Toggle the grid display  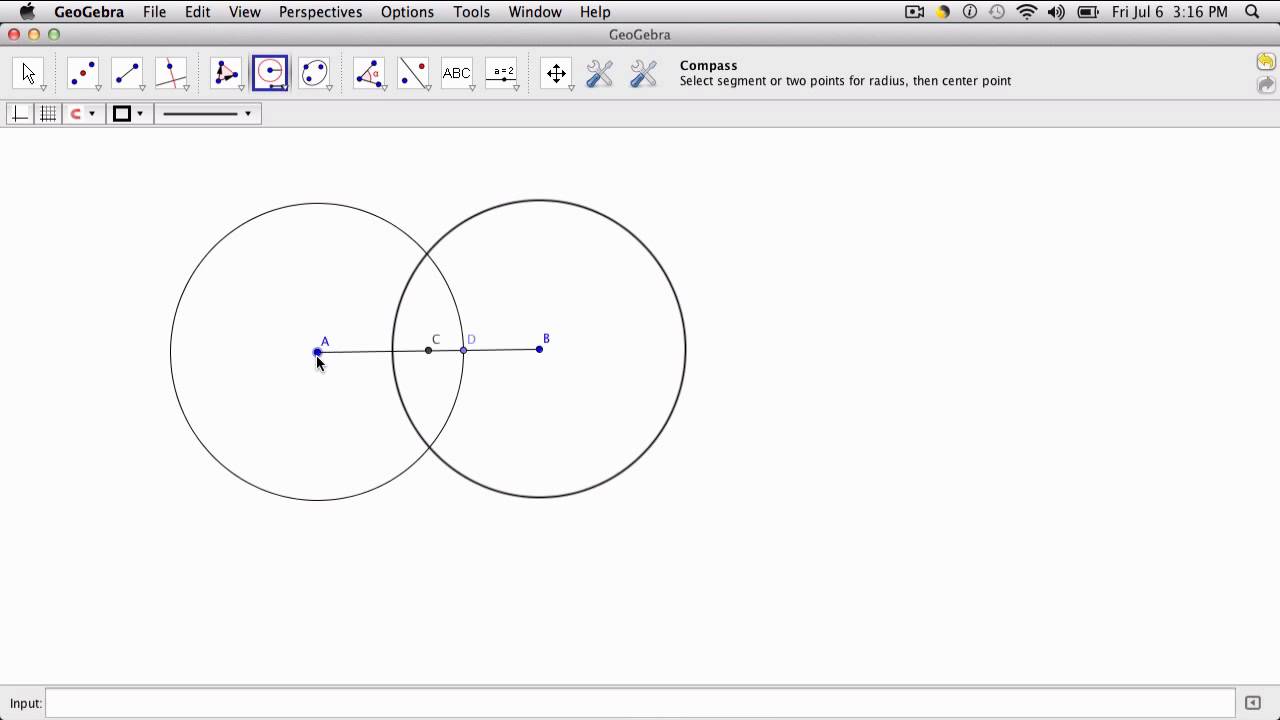point(47,114)
